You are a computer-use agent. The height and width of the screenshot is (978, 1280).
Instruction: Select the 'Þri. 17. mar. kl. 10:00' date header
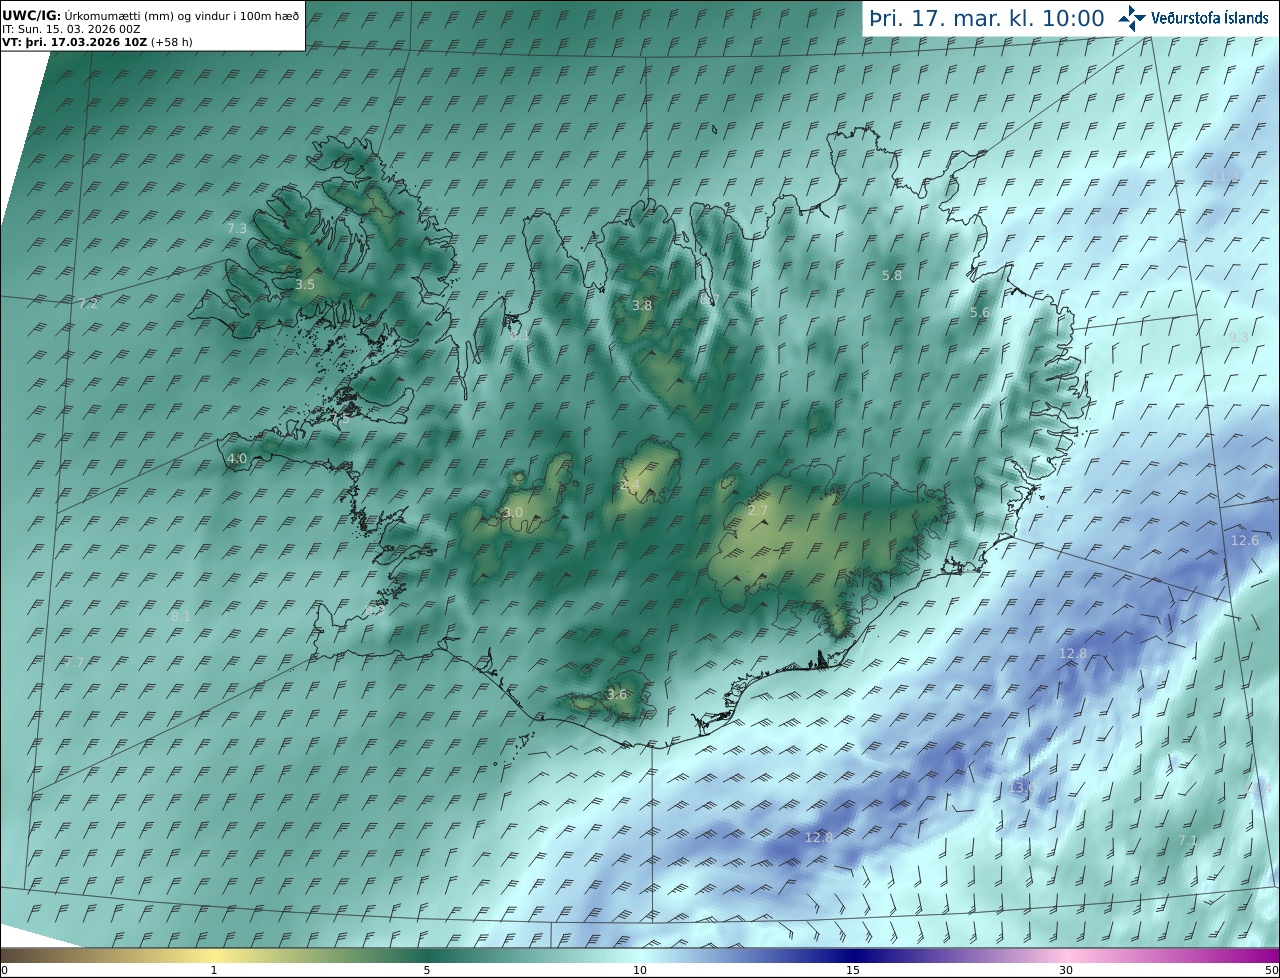tap(986, 19)
